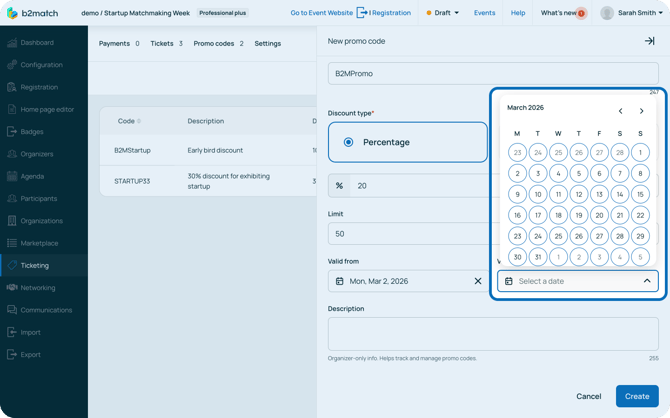Clear the Valid from date
This screenshot has width=670, height=418.
click(477, 281)
